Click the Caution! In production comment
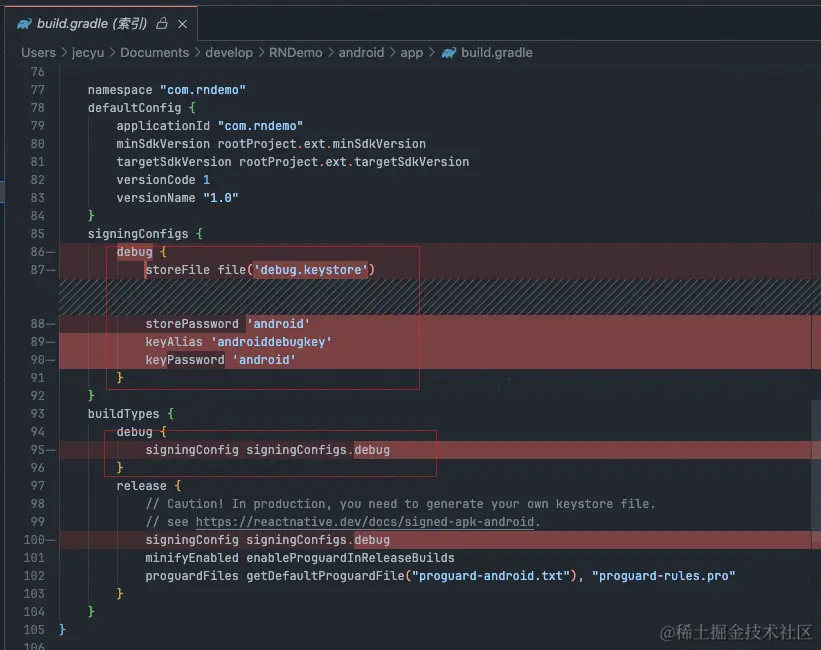821x650 pixels. click(400, 504)
